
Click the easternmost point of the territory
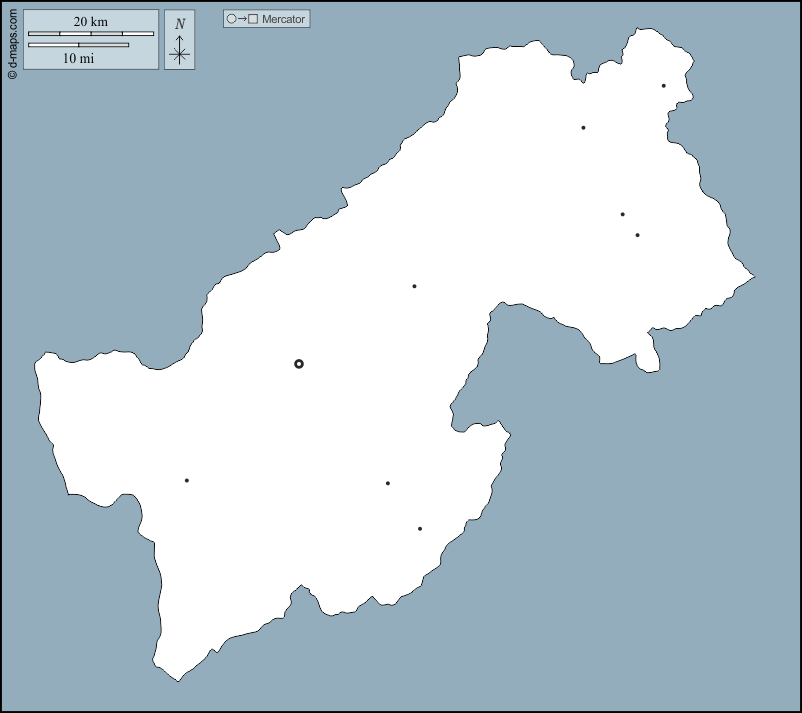(x=753, y=276)
